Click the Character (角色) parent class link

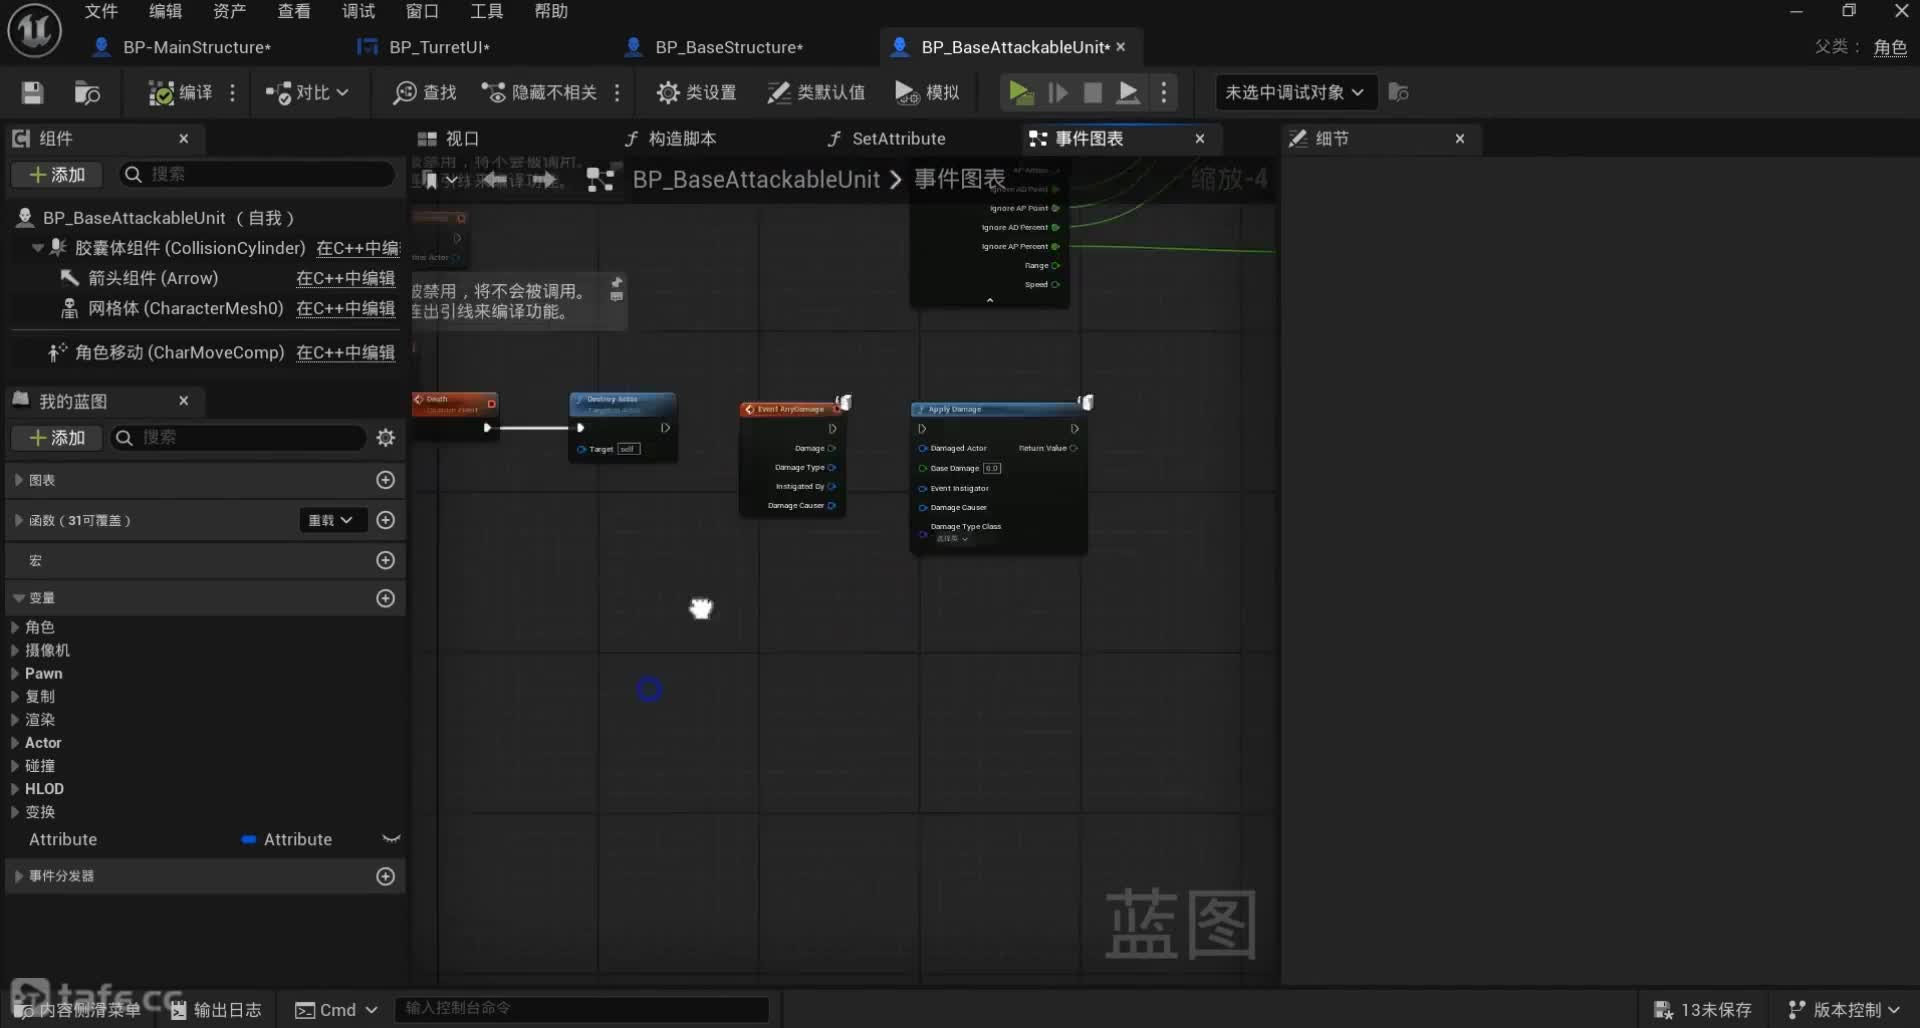[1889, 47]
